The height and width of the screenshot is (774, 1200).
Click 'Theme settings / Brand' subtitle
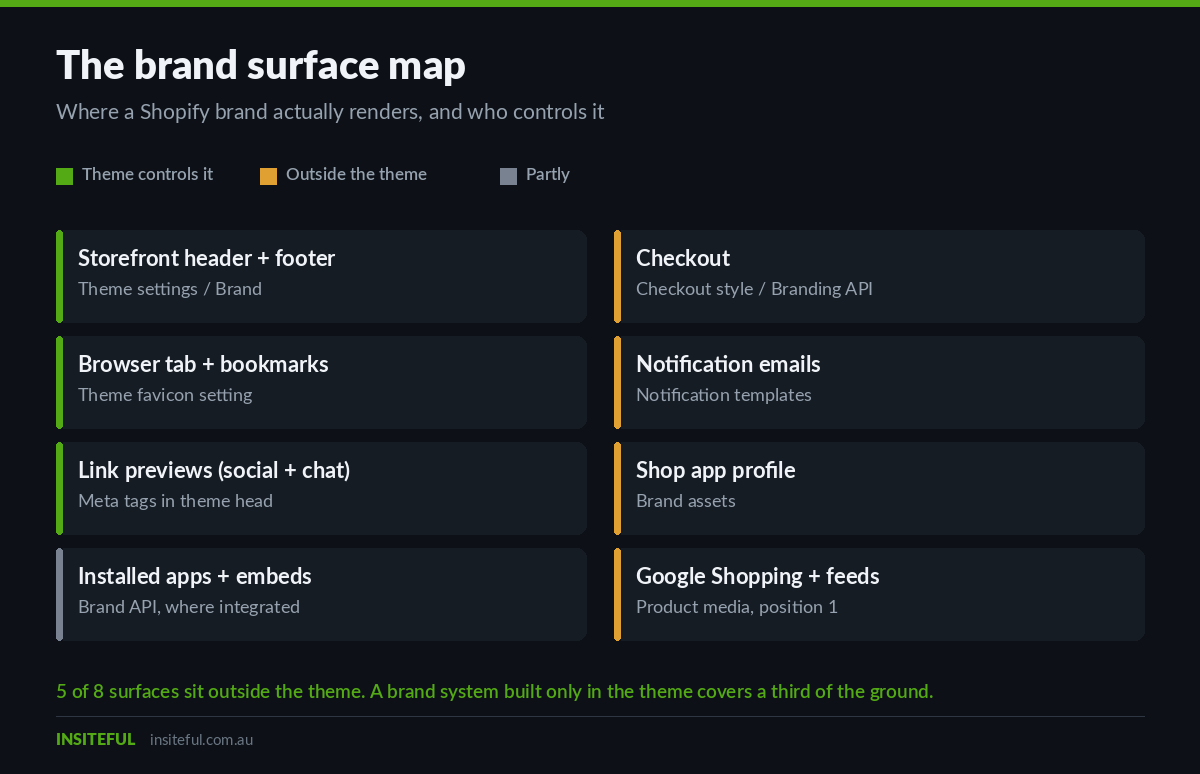pos(170,289)
